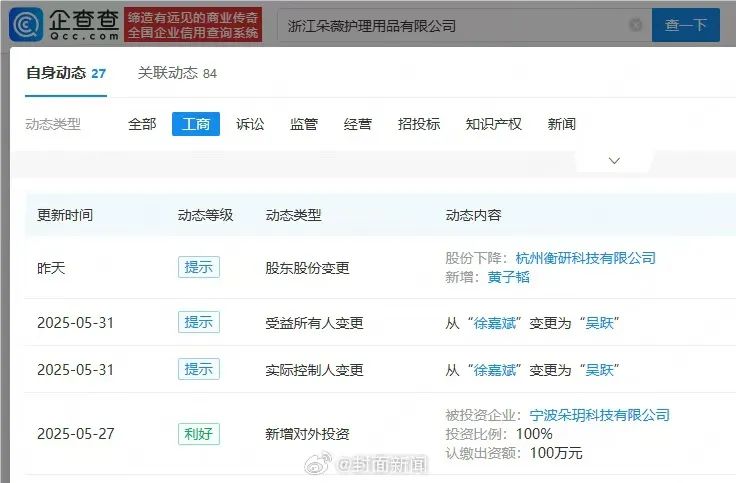Screen dimensions: 736x483
Task: Switch to 自身动态 tab
Action: pyautogui.click(x=66, y=73)
